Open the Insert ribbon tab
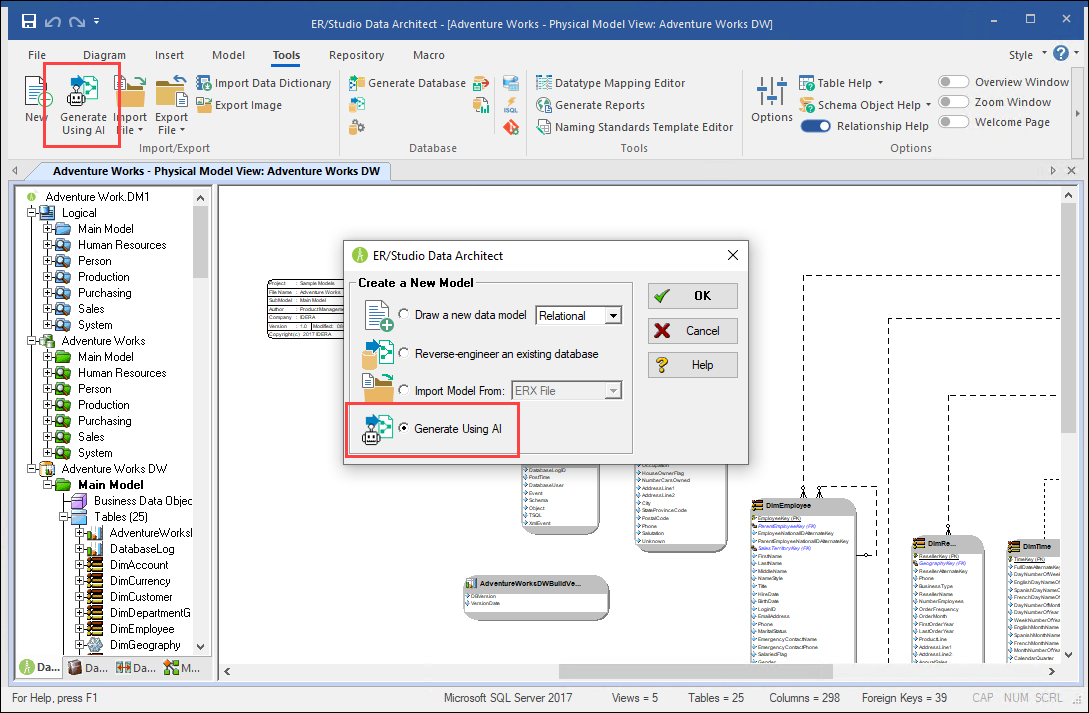Image resolution: width=1089 pixels, height=713 pixels. [169, 55]
